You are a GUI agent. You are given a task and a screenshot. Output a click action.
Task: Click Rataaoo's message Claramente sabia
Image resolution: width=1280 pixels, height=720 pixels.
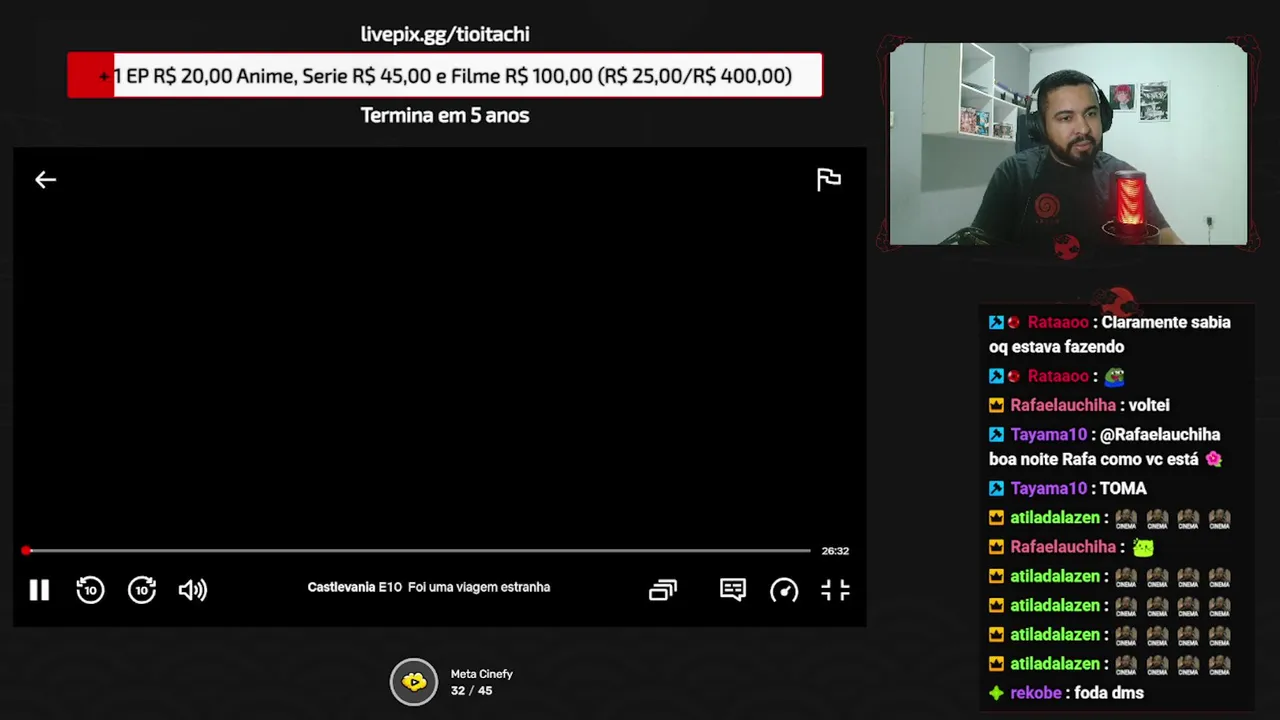(1110, 334)
